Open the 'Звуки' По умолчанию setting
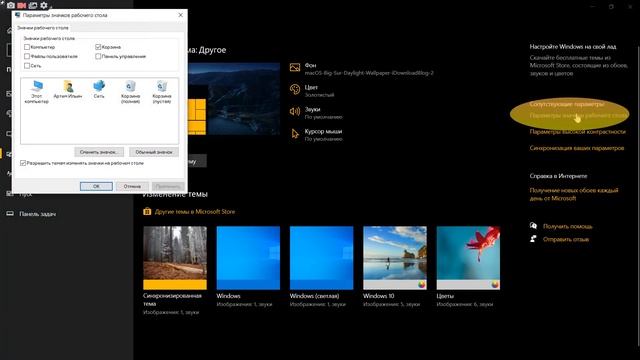 pyautogui.click(x=316, y=113)
